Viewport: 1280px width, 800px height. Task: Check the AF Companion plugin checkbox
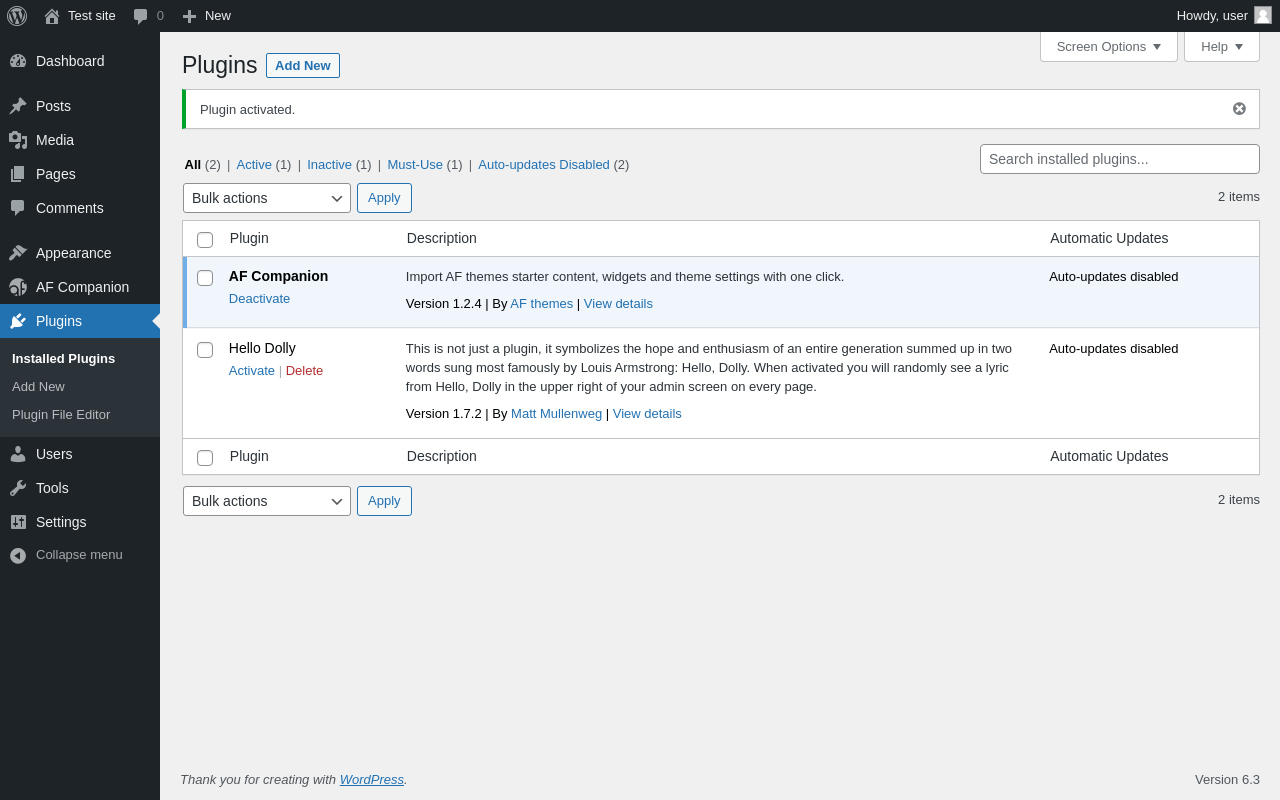coord(205,278)
